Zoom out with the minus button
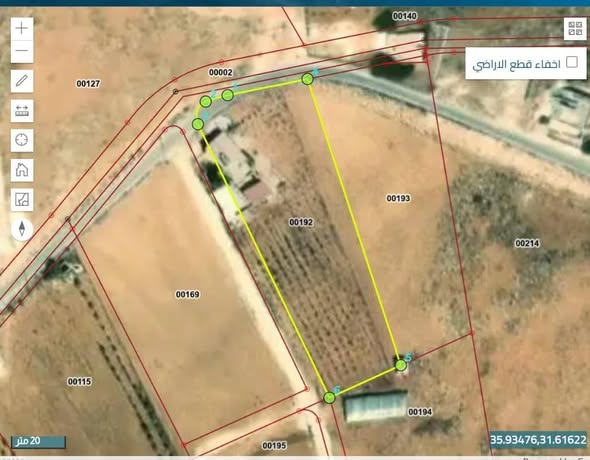590x460 pixels. pyautogui.click(x=22, y=51)
